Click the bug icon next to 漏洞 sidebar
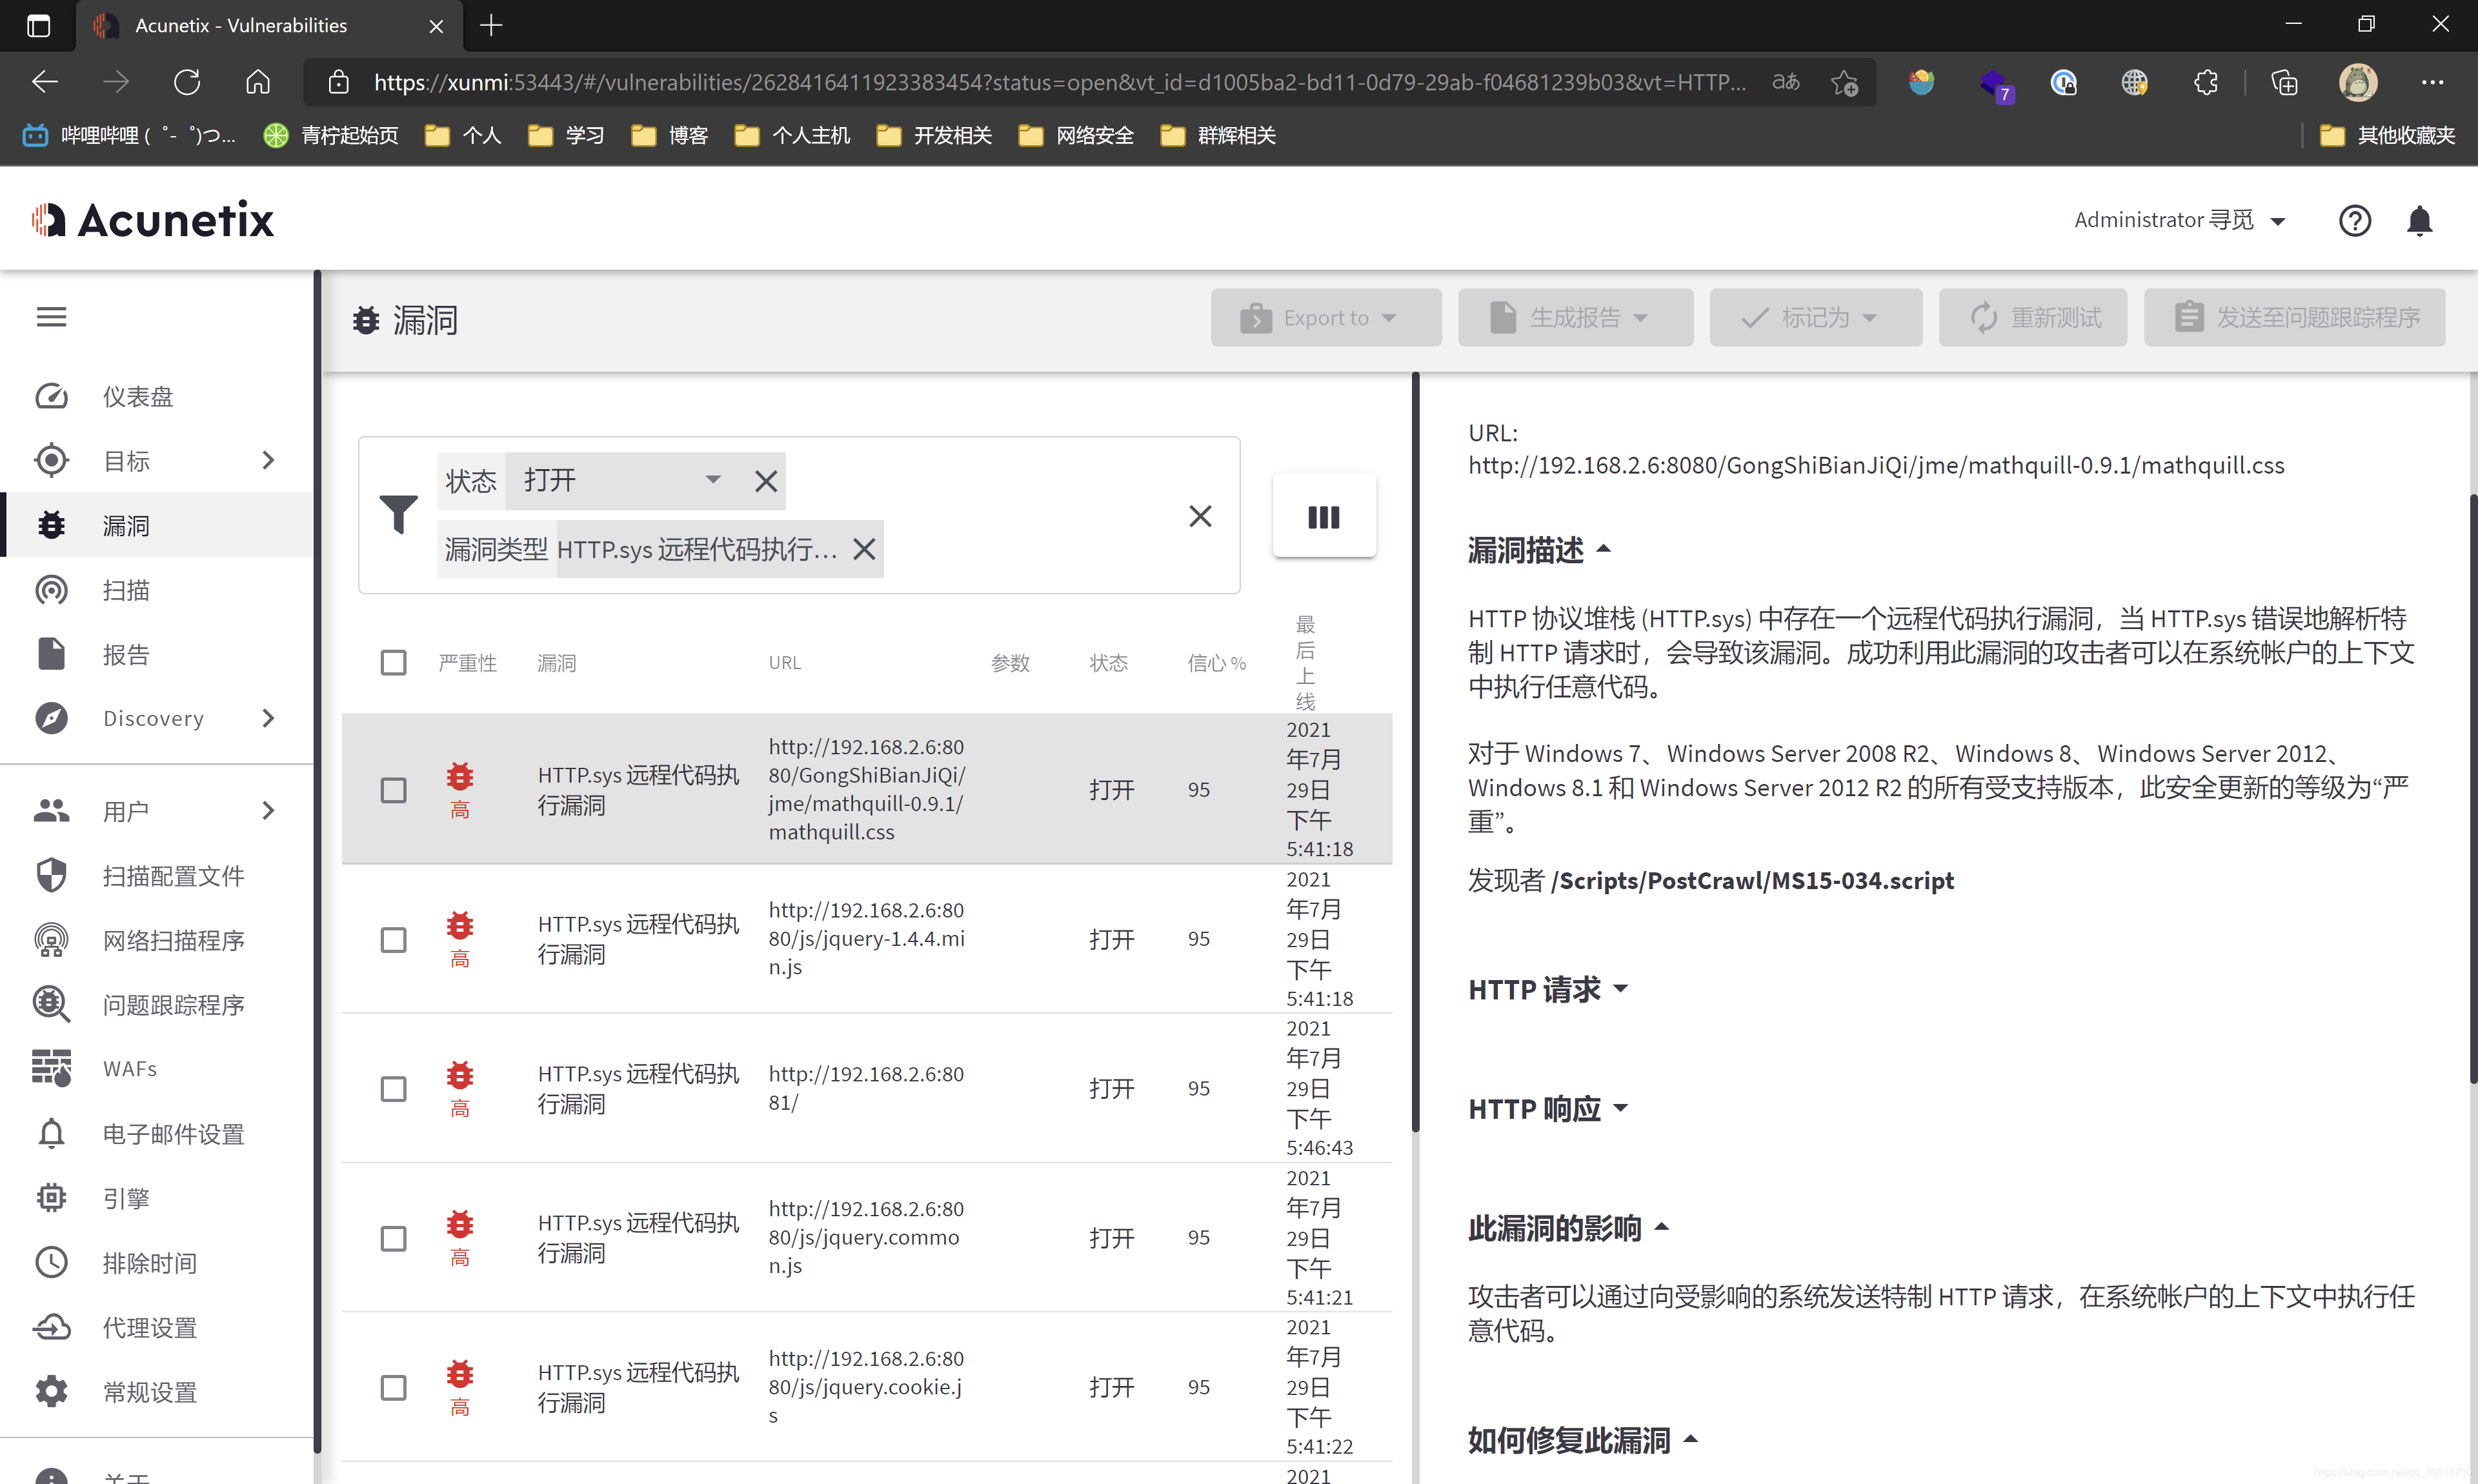2478x1484 pixels. click(x=51, y=525)
